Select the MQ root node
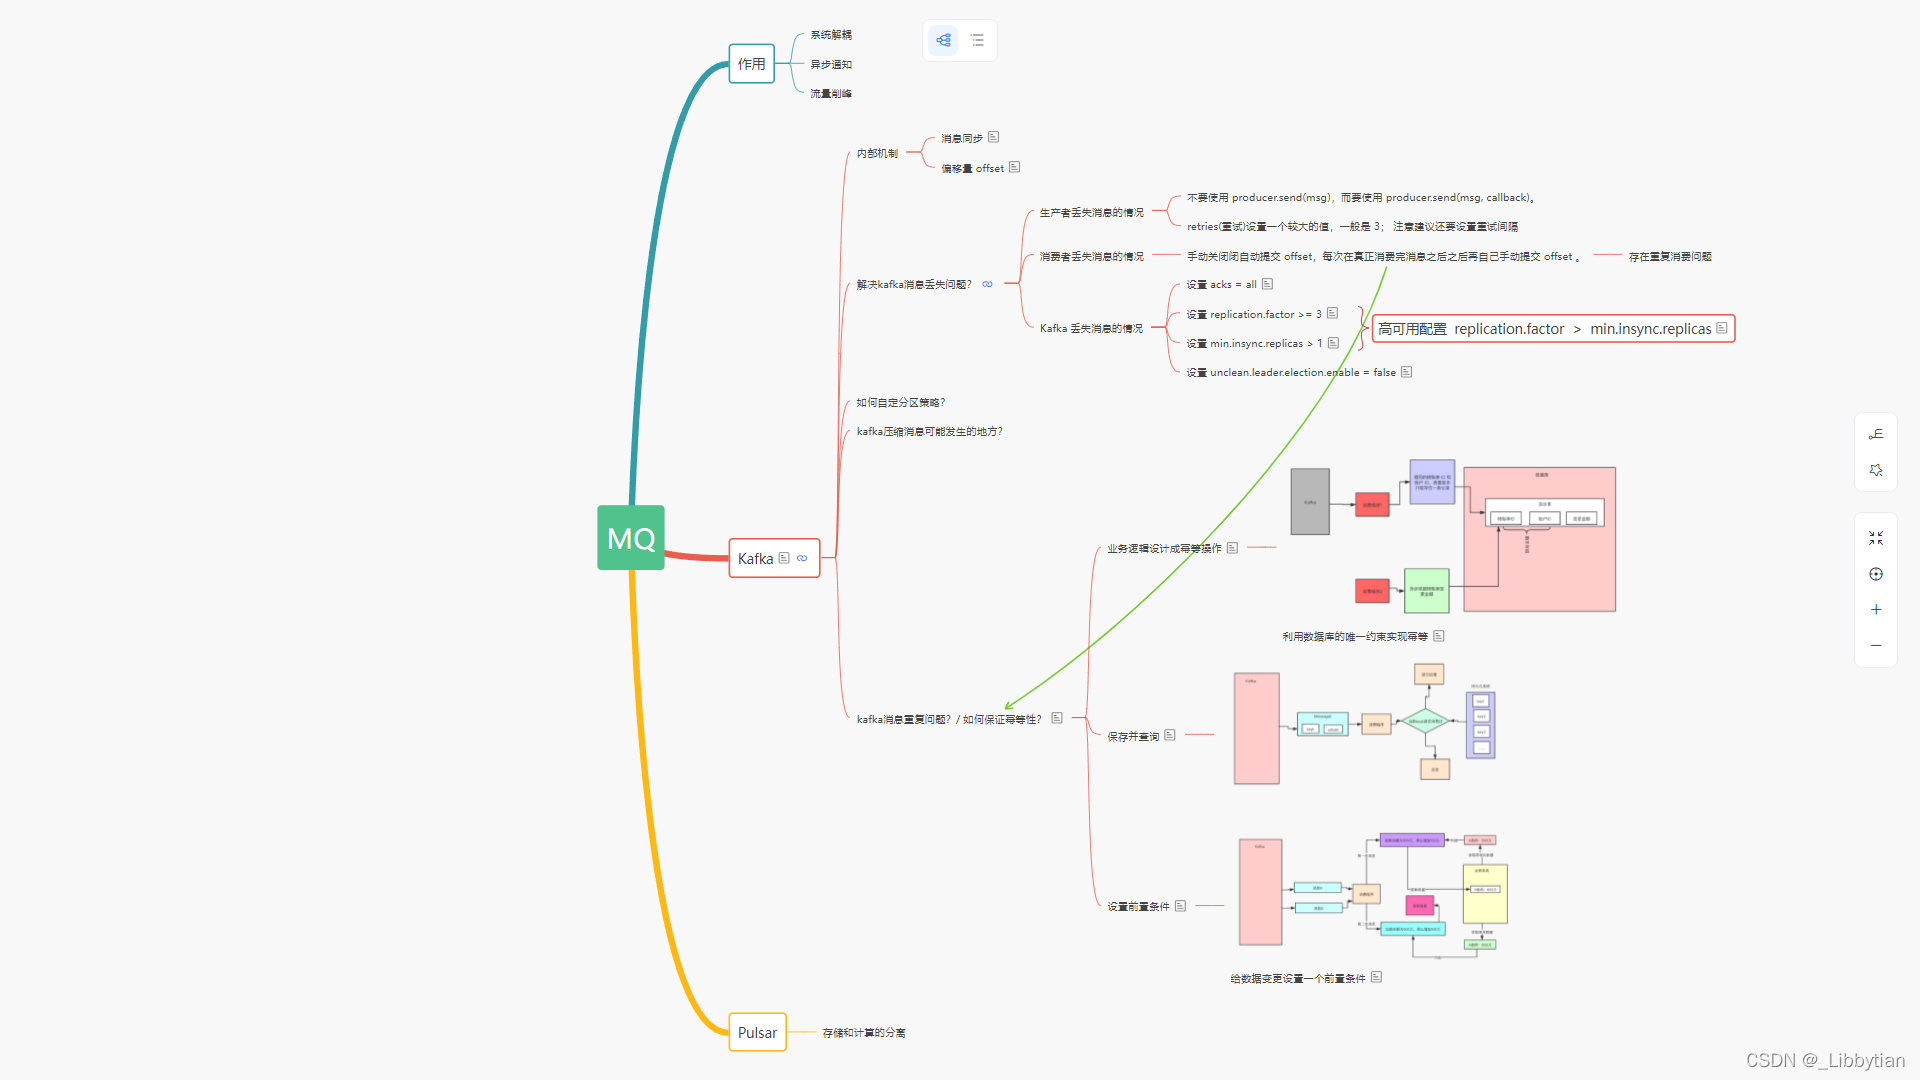This screenshot has height=1080, width=1920. click(631, 538)
